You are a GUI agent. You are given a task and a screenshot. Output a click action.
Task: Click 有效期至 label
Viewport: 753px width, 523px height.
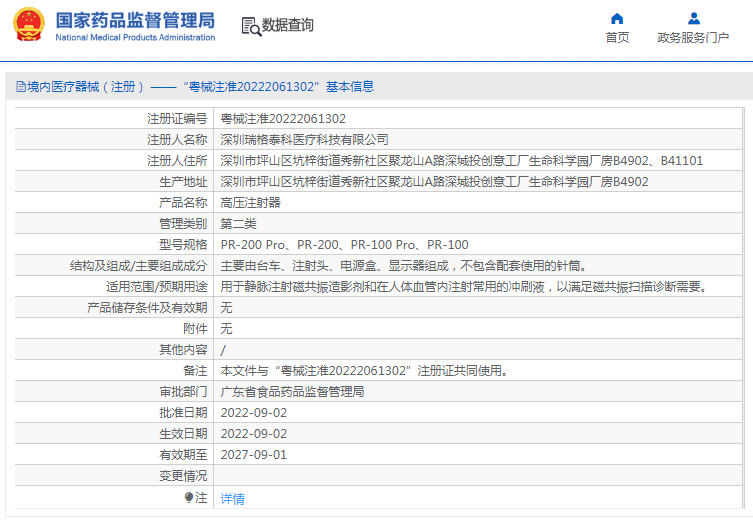(183, 455)
